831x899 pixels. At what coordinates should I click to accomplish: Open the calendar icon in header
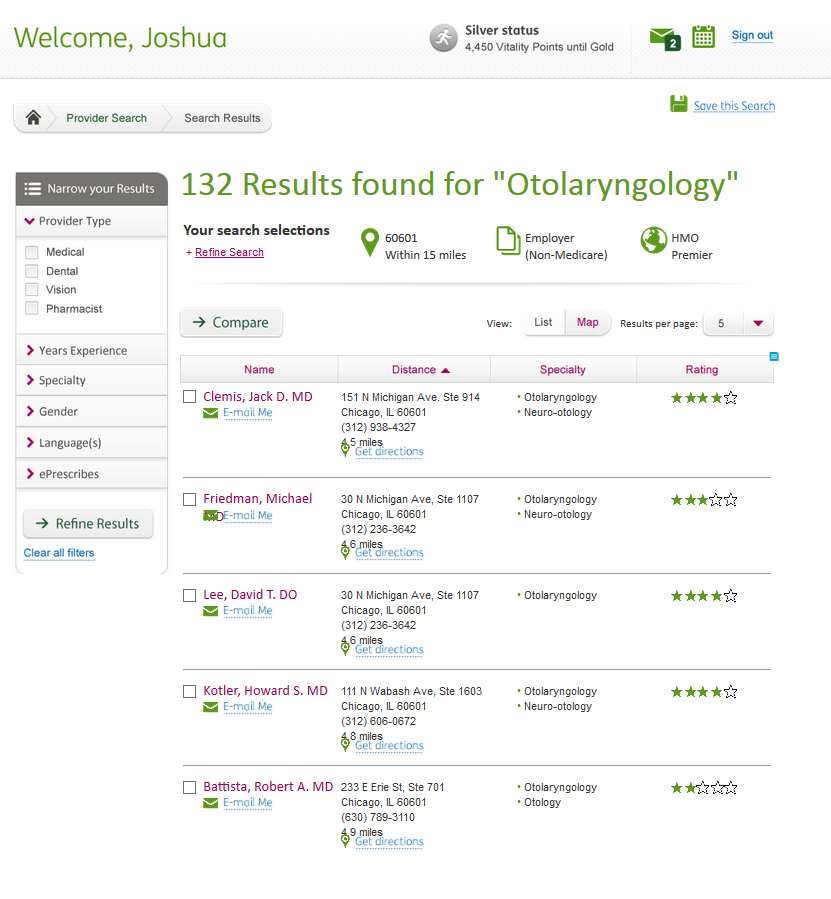click(703, 37)
